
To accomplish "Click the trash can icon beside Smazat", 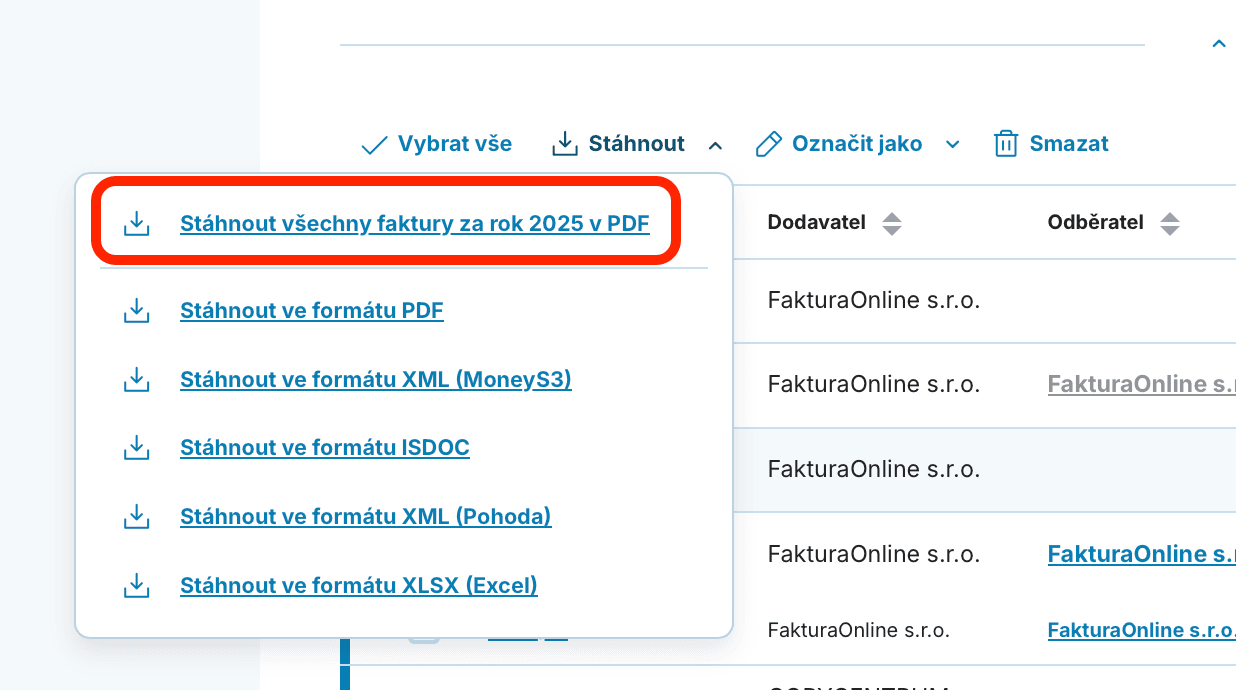I will 1005,144.
